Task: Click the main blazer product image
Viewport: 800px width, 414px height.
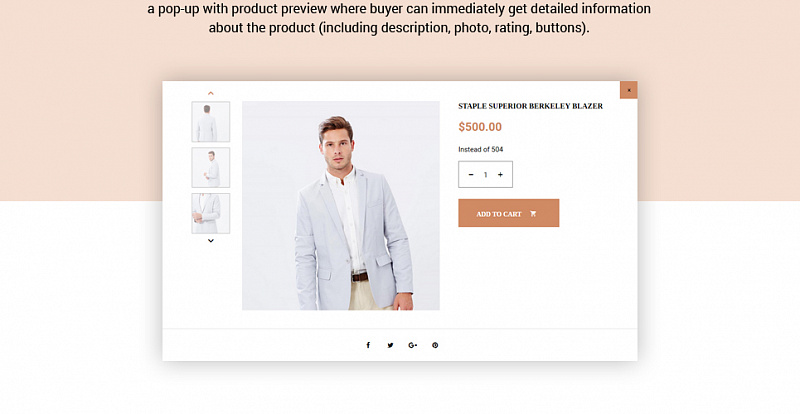Action: point(341,206)
